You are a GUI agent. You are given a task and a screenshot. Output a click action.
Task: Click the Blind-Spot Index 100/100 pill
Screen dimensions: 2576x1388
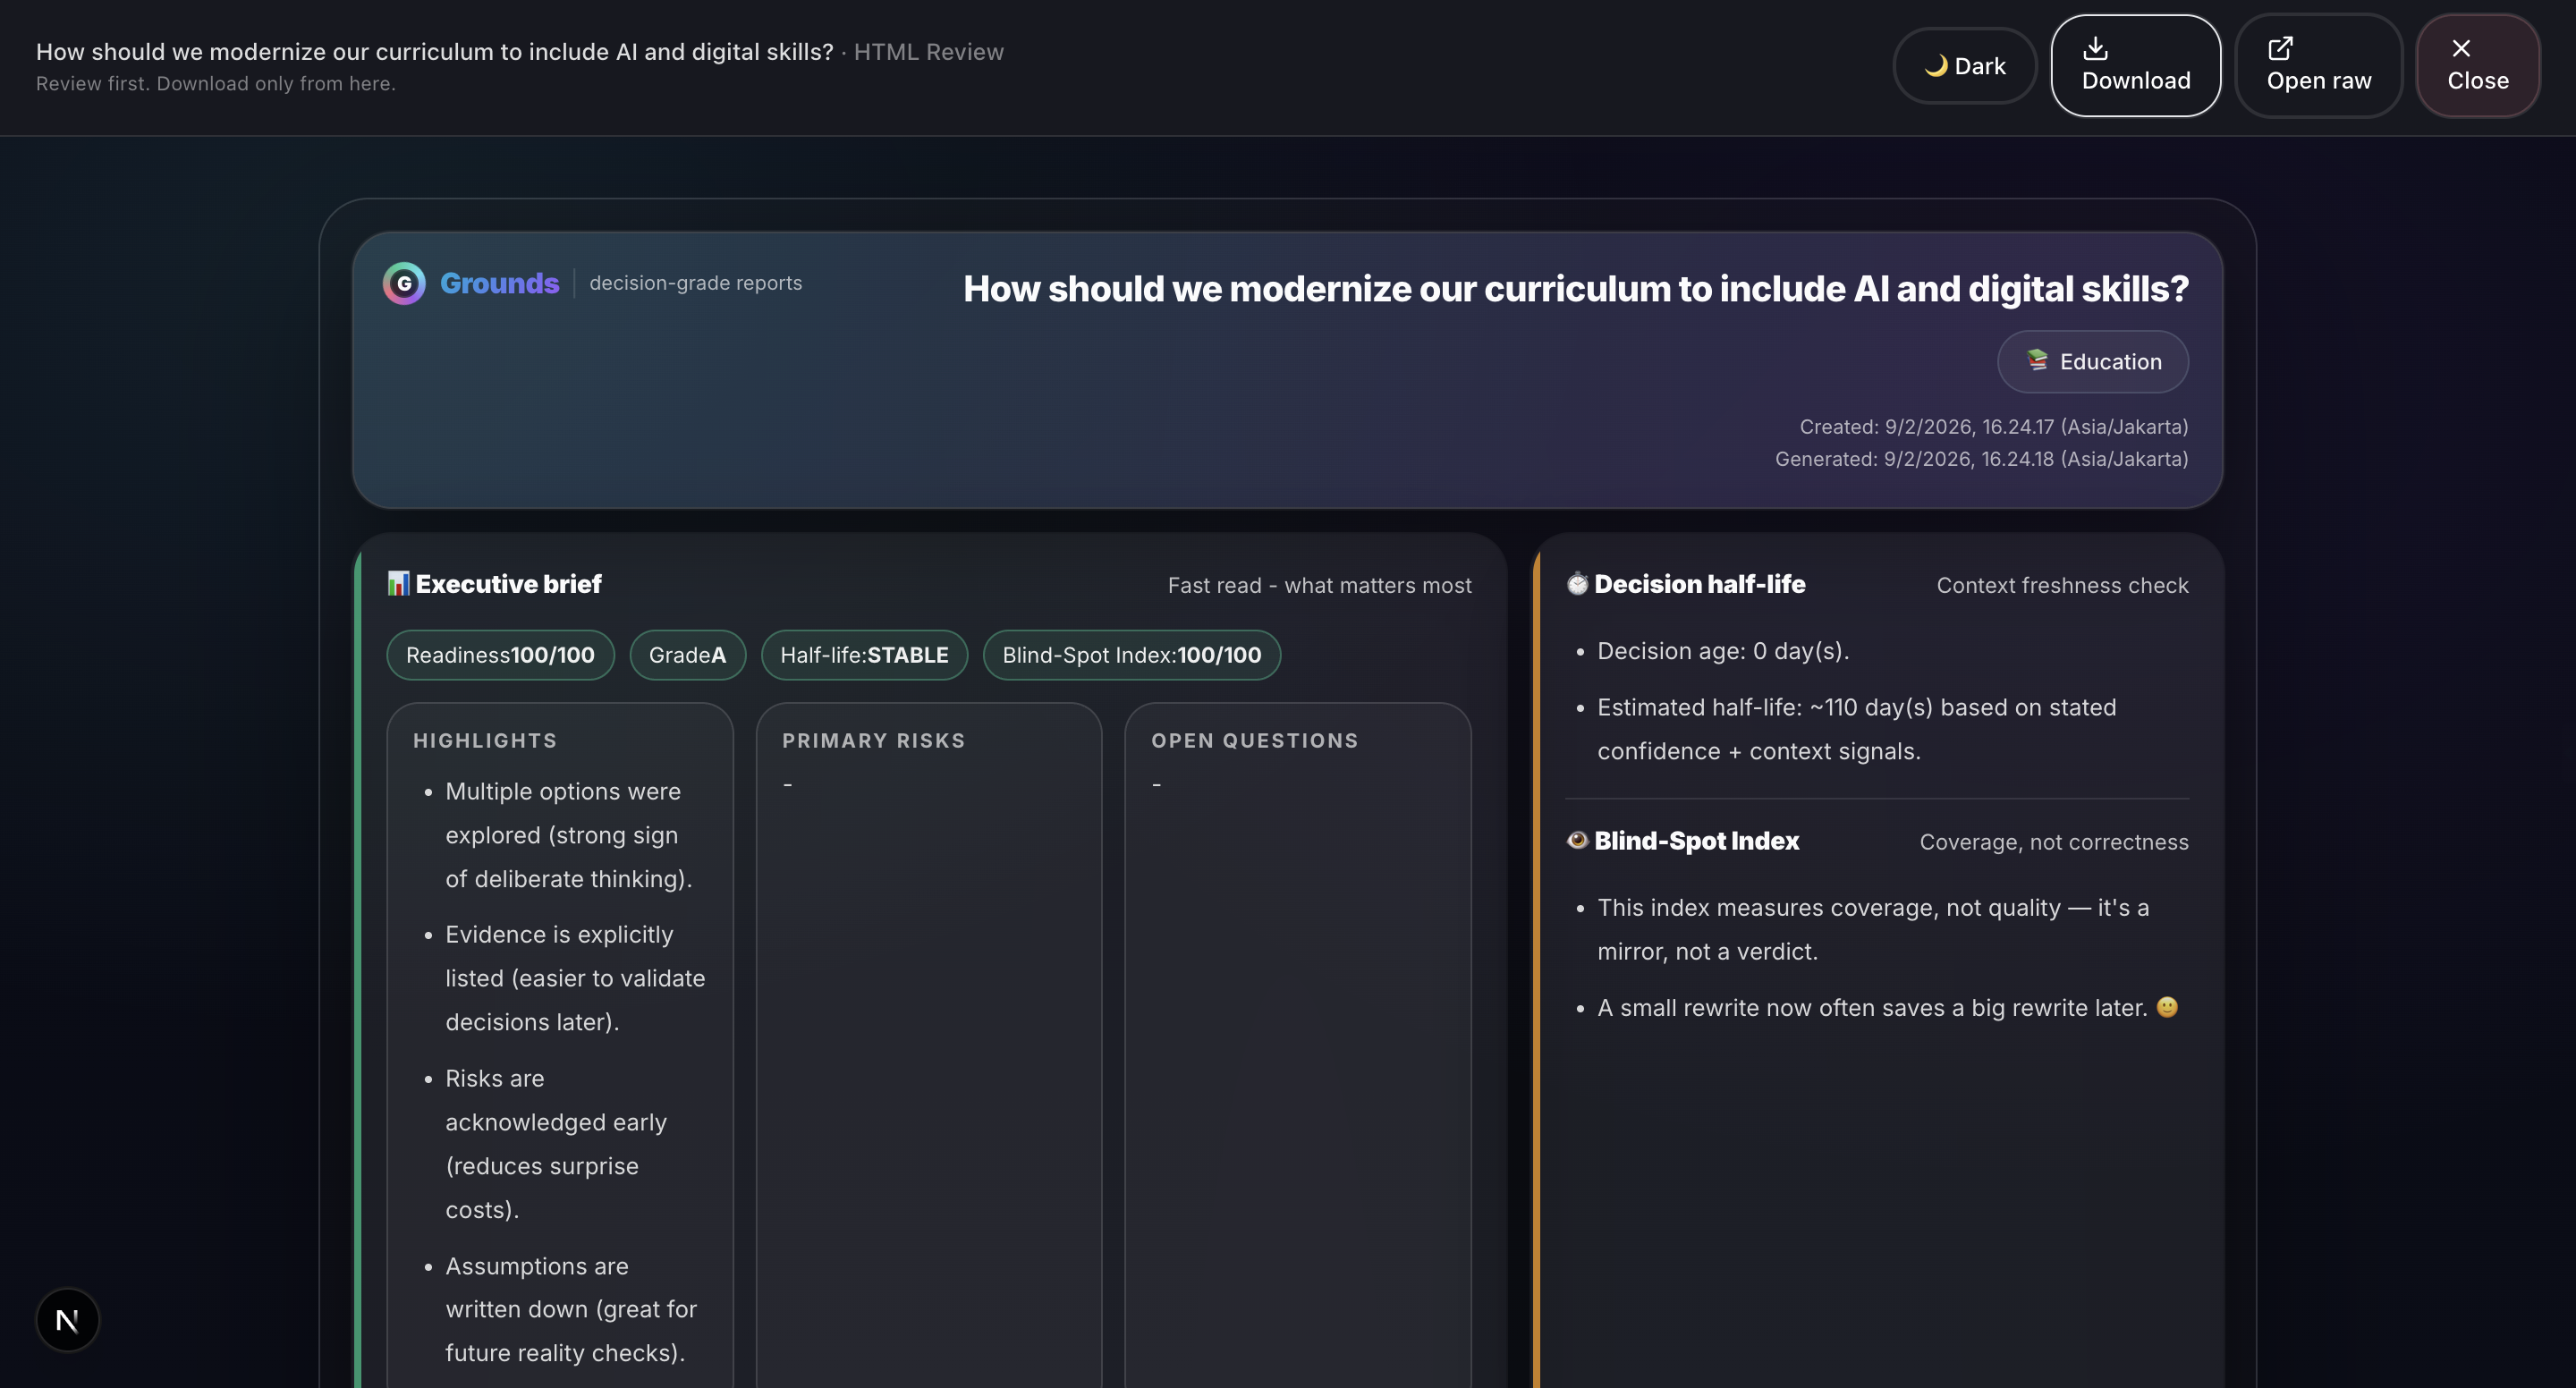click(1131, 655)
